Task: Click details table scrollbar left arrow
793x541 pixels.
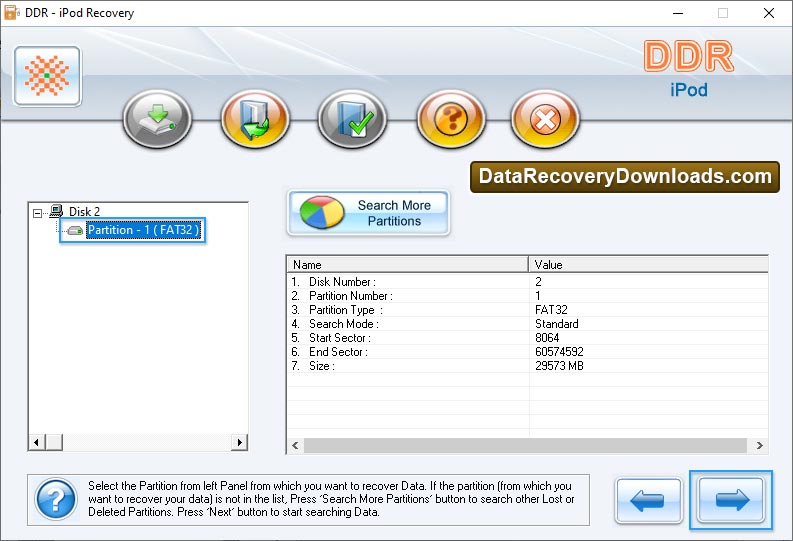Action: (x=295, y=445)
